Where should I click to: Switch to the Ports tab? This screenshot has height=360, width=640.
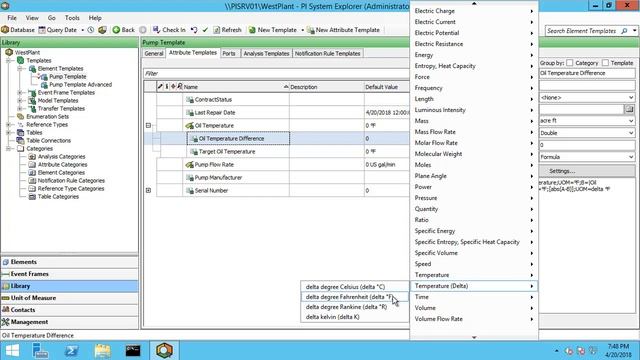(229, 53)
